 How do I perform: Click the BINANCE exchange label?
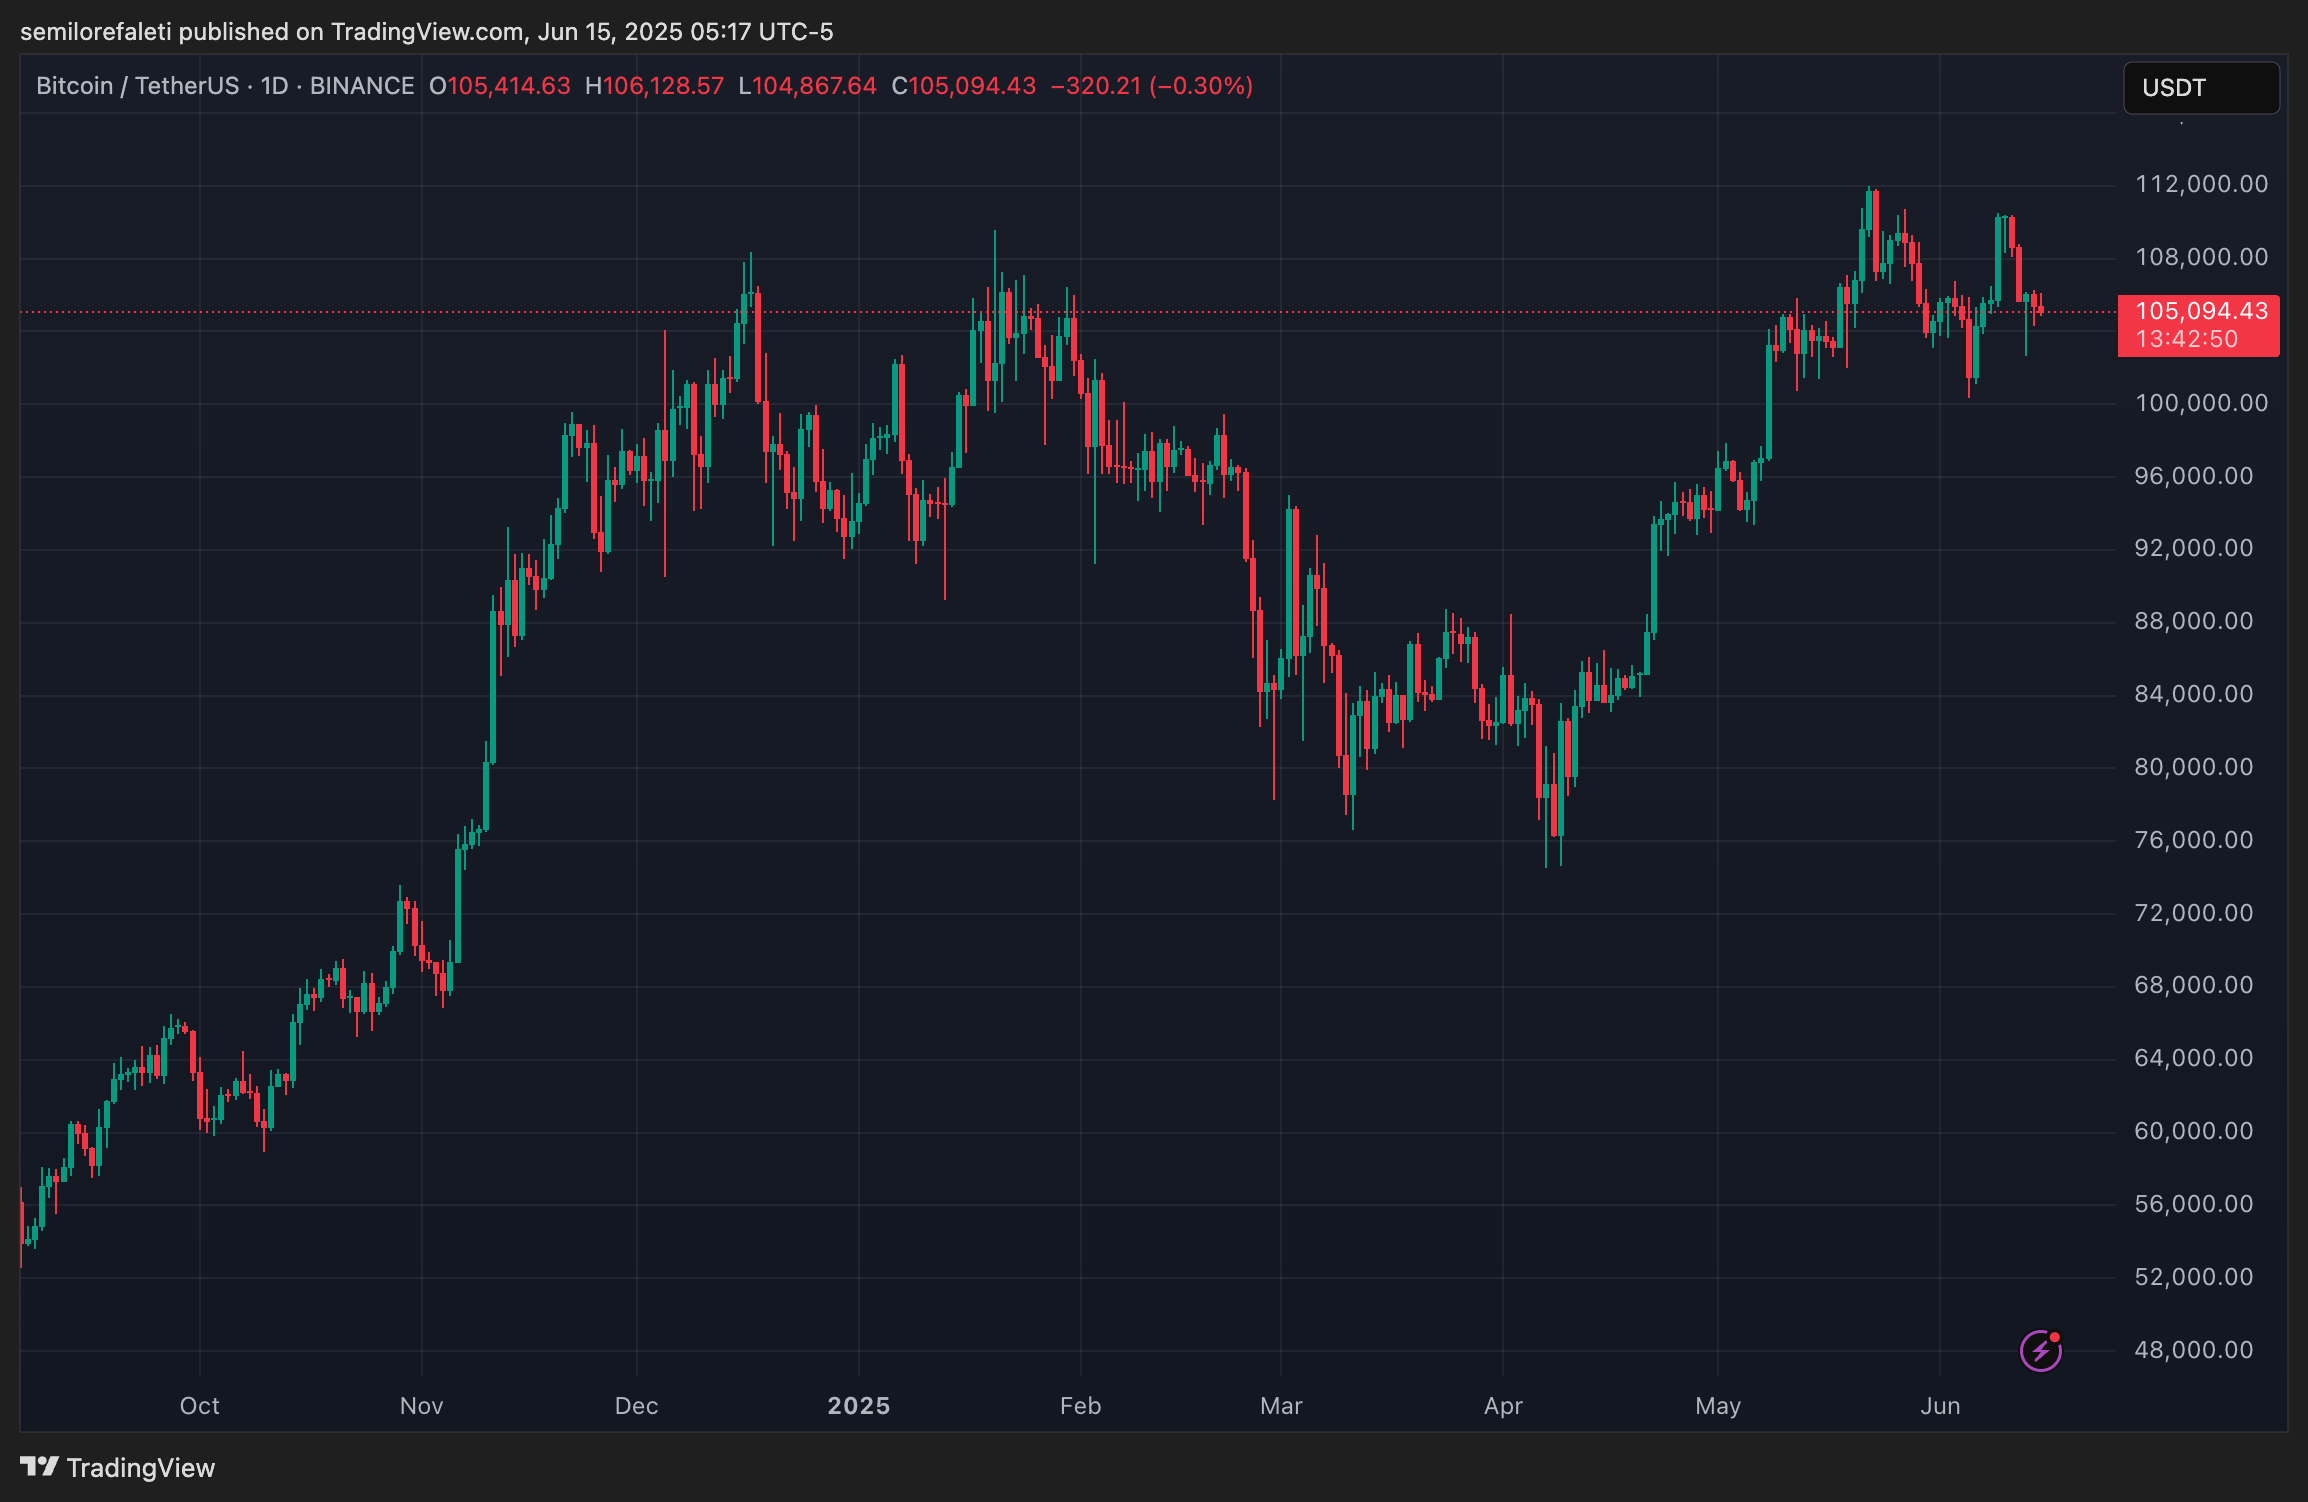[362, 86]
